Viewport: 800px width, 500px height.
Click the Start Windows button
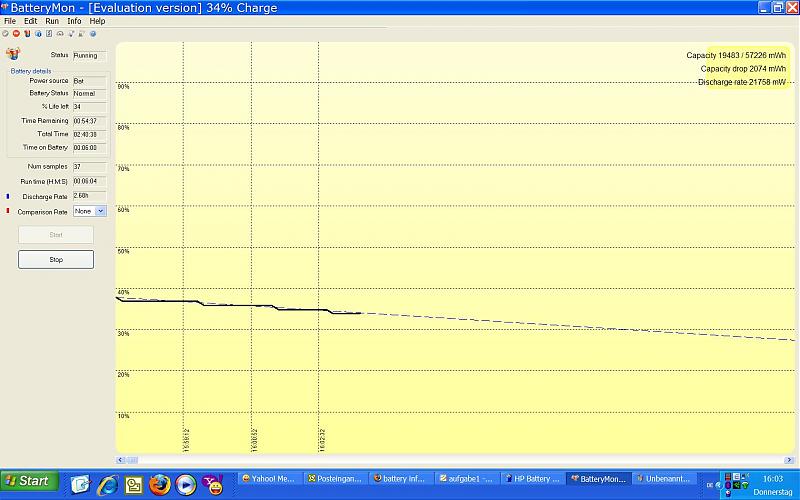tap(27, 481)
